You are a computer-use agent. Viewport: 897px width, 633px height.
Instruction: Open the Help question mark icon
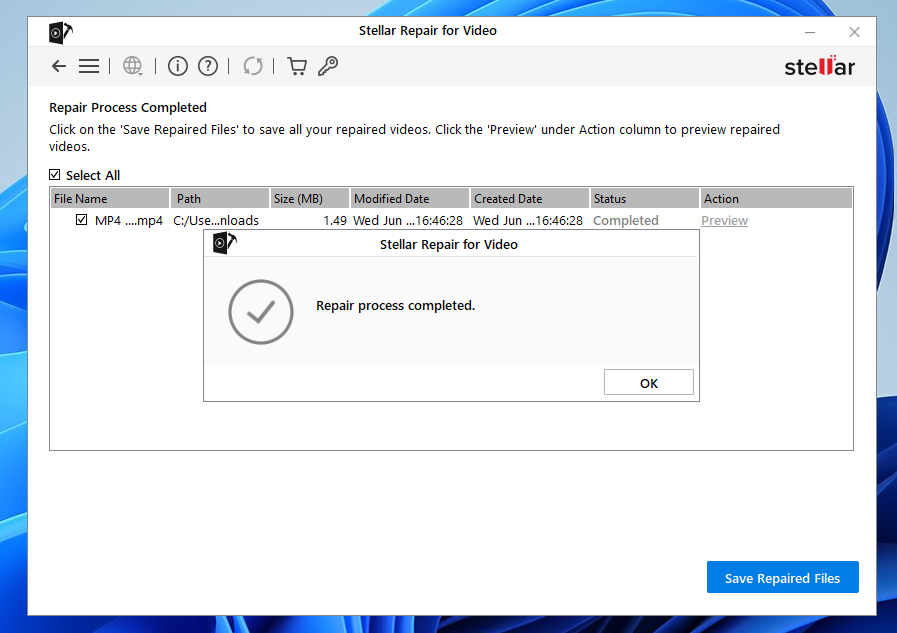pyautogui.click(x=208, y=66)
